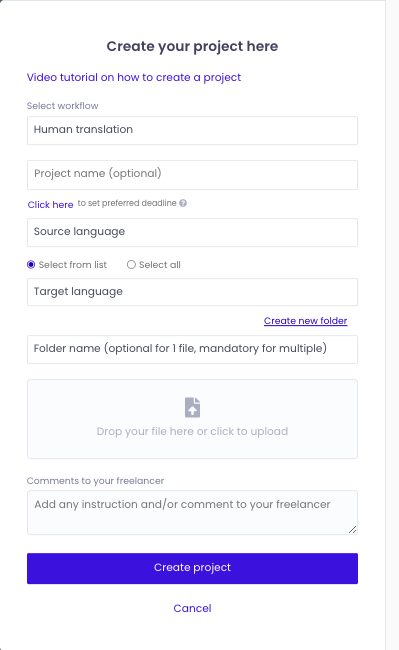Click 'Drop your file here or click to upload' text
399x650 pixels.
pyautogui.click(x=192, y=432)
